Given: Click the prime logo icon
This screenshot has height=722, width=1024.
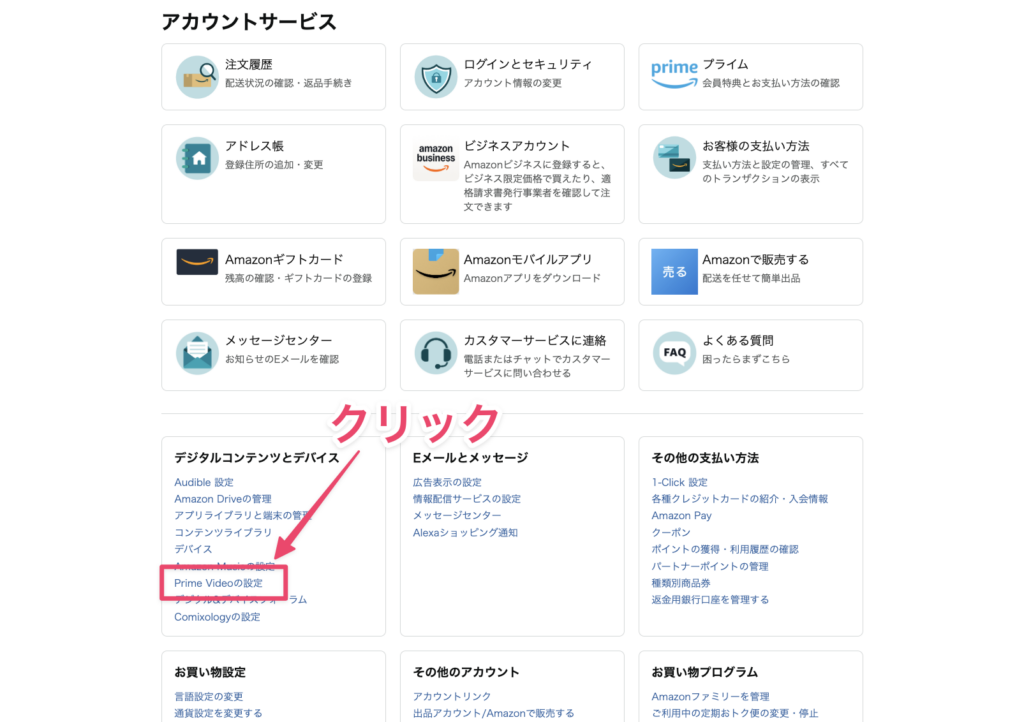Looking at the screenshot, I should pyautogui.click(x=675, y=74).
